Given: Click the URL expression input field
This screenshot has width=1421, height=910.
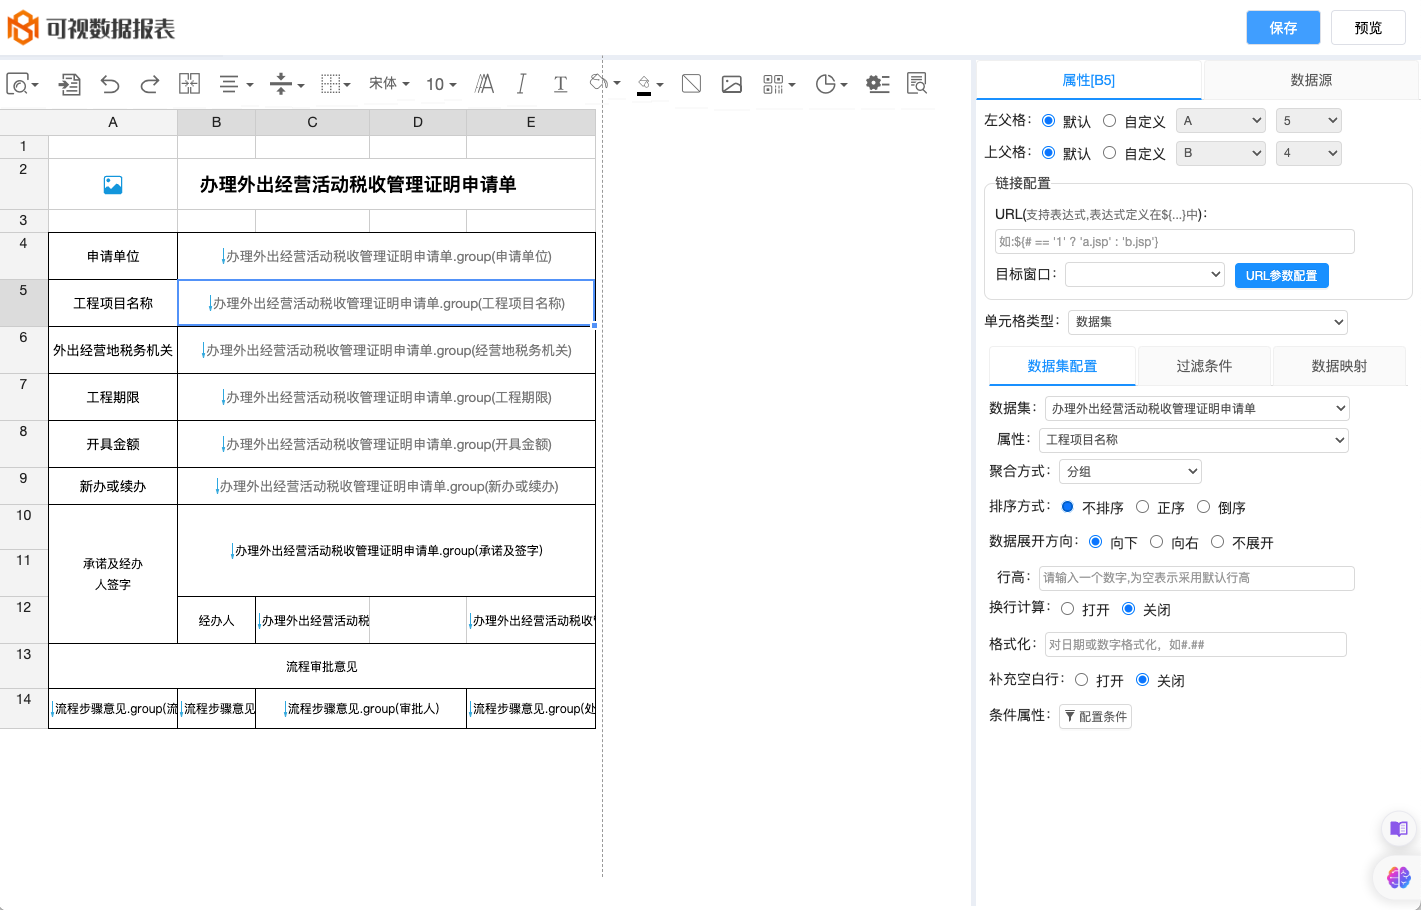Looking at the screenshot, I should pyautogui.click(x=1175, y=242).
